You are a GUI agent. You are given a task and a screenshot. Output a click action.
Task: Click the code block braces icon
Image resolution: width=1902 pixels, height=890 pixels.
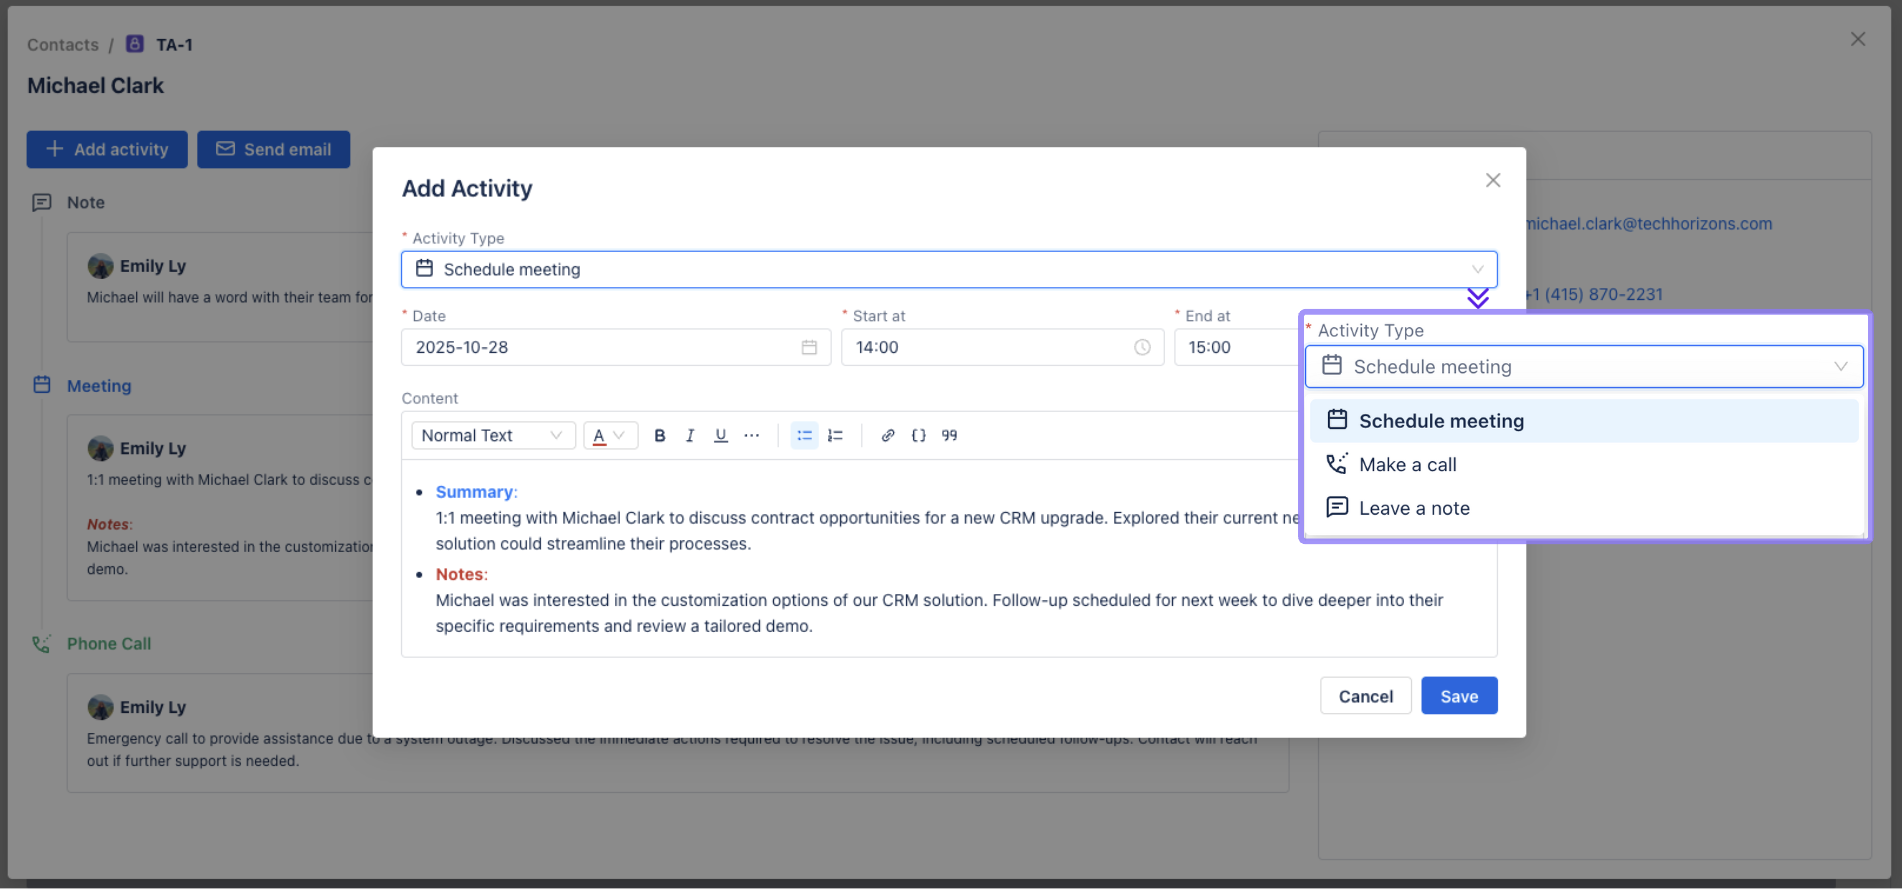pyautogui.click(x=918, y=436)
